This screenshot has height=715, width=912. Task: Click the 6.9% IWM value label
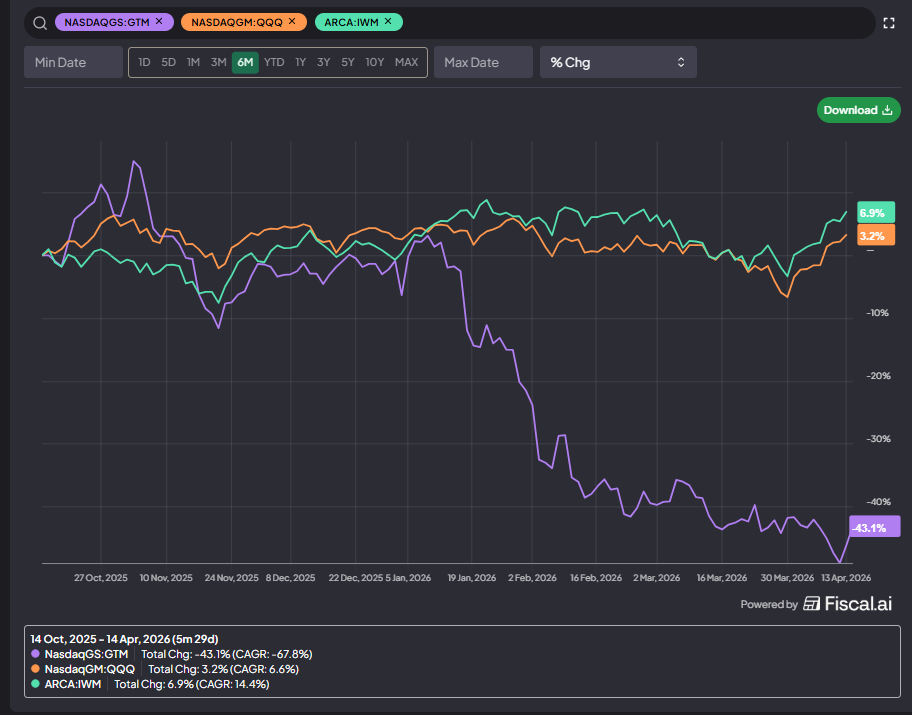[x=876, y=213]
